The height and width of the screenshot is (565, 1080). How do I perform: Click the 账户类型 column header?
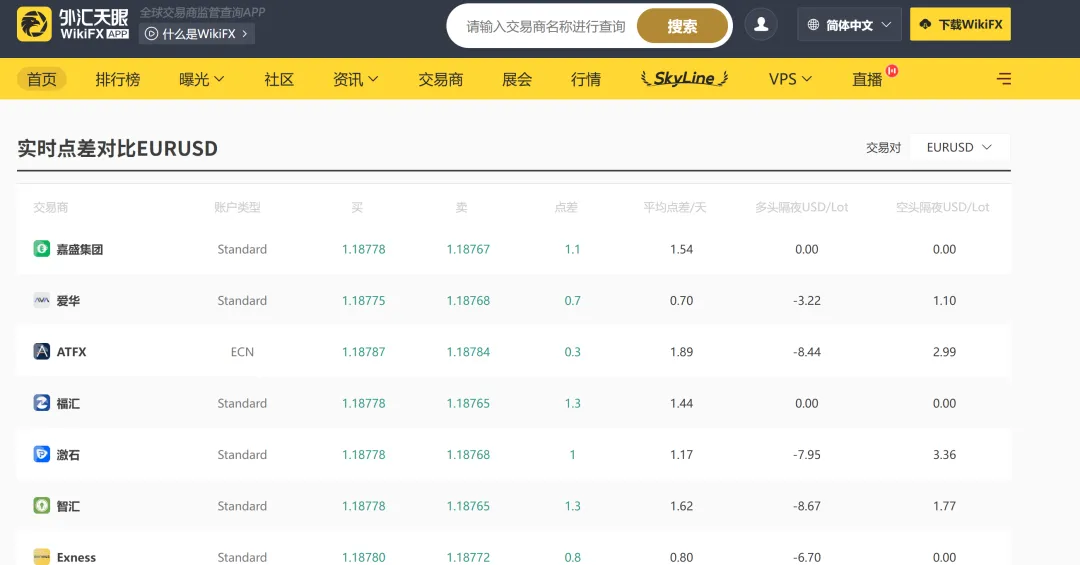point(238,207)
